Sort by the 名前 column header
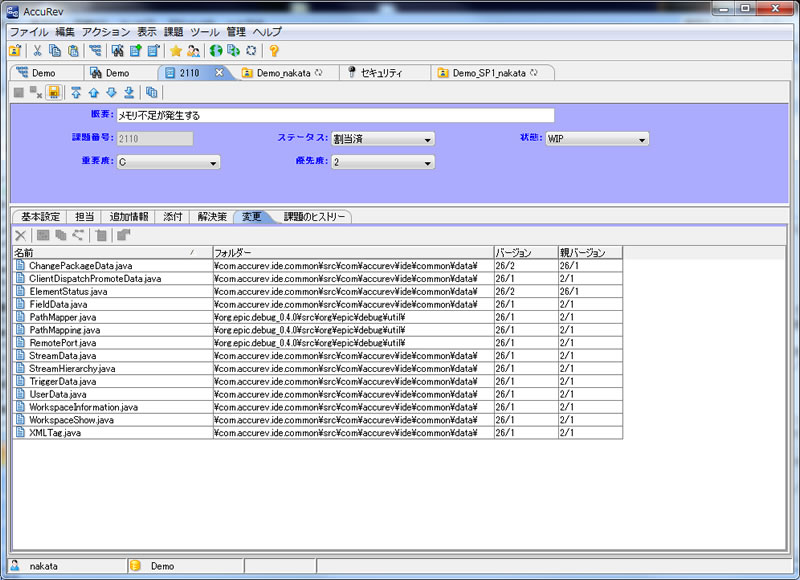Viewport: 800px width, 580px height. (x=112, y=253)
